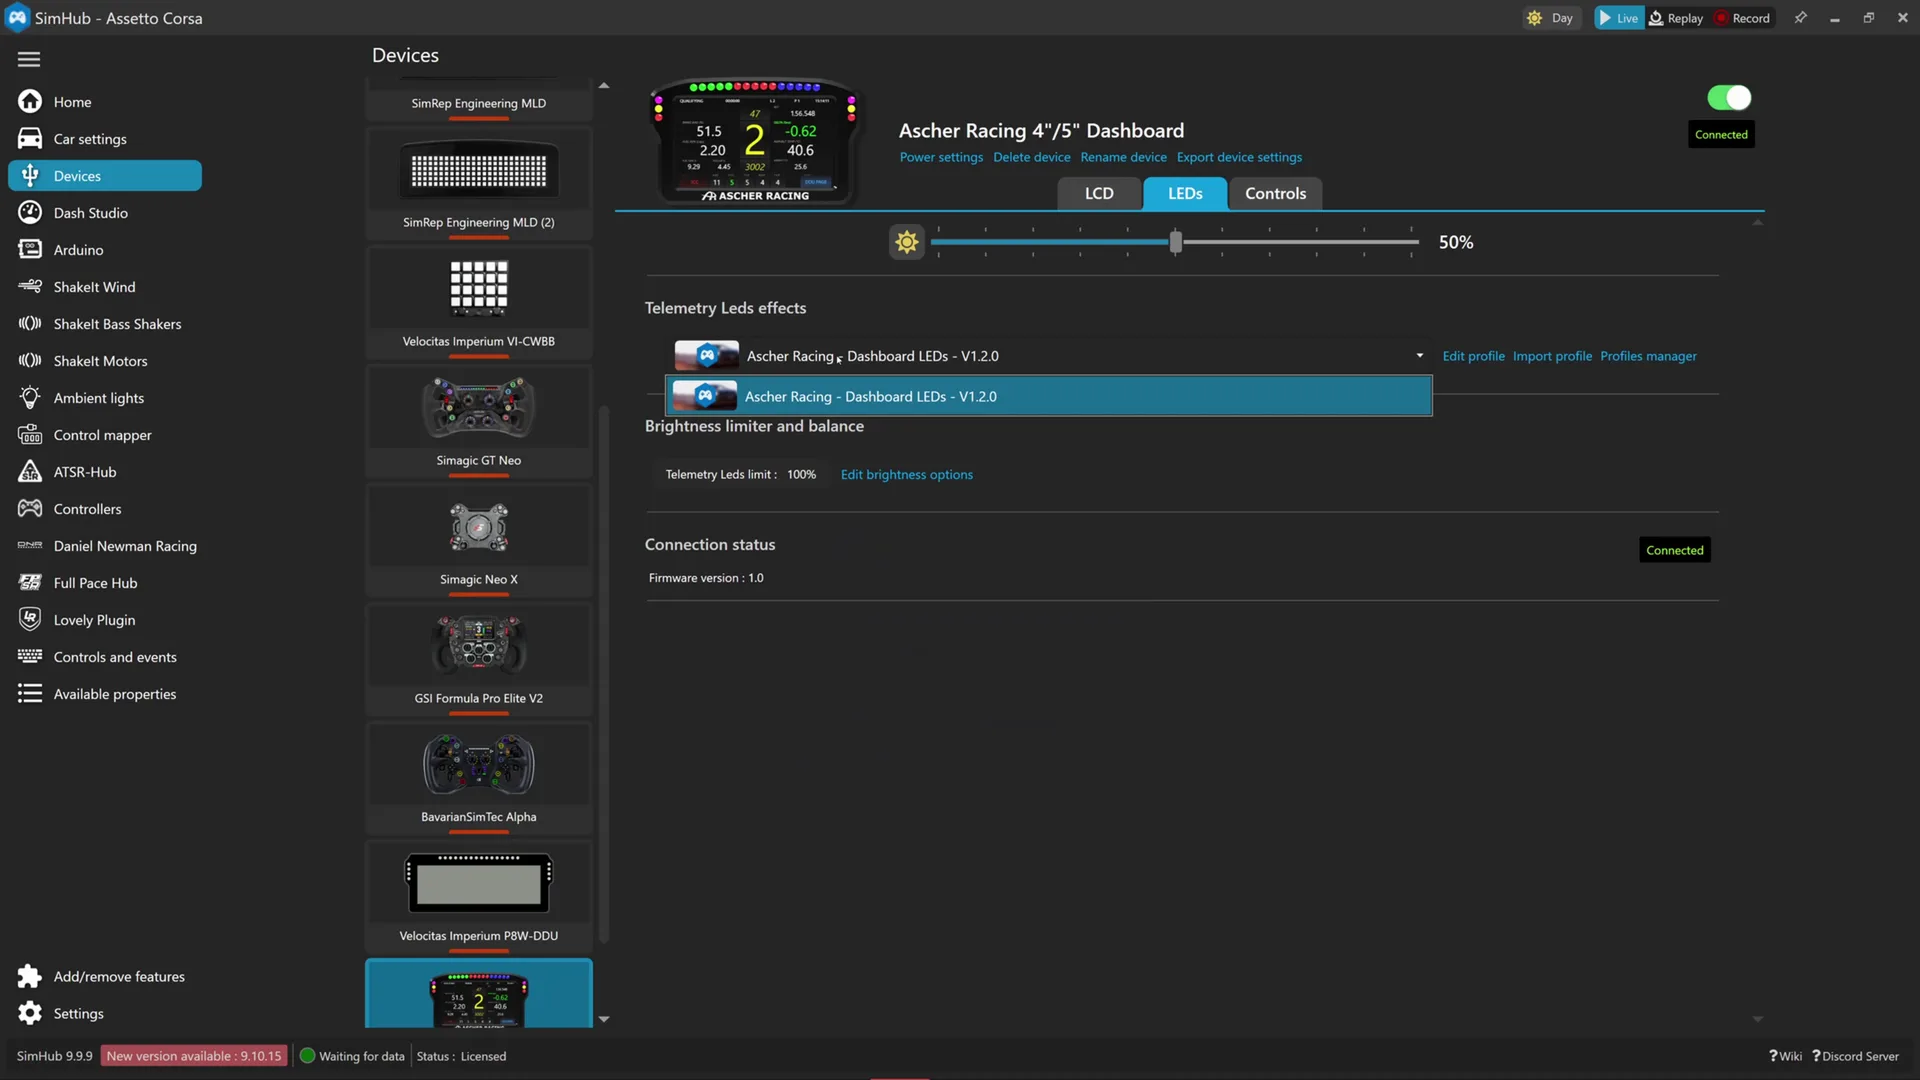Screen dimensions: 1920x1080
Task: Expand the LED profile dropdown arrow
Action: pos(1419,356)
